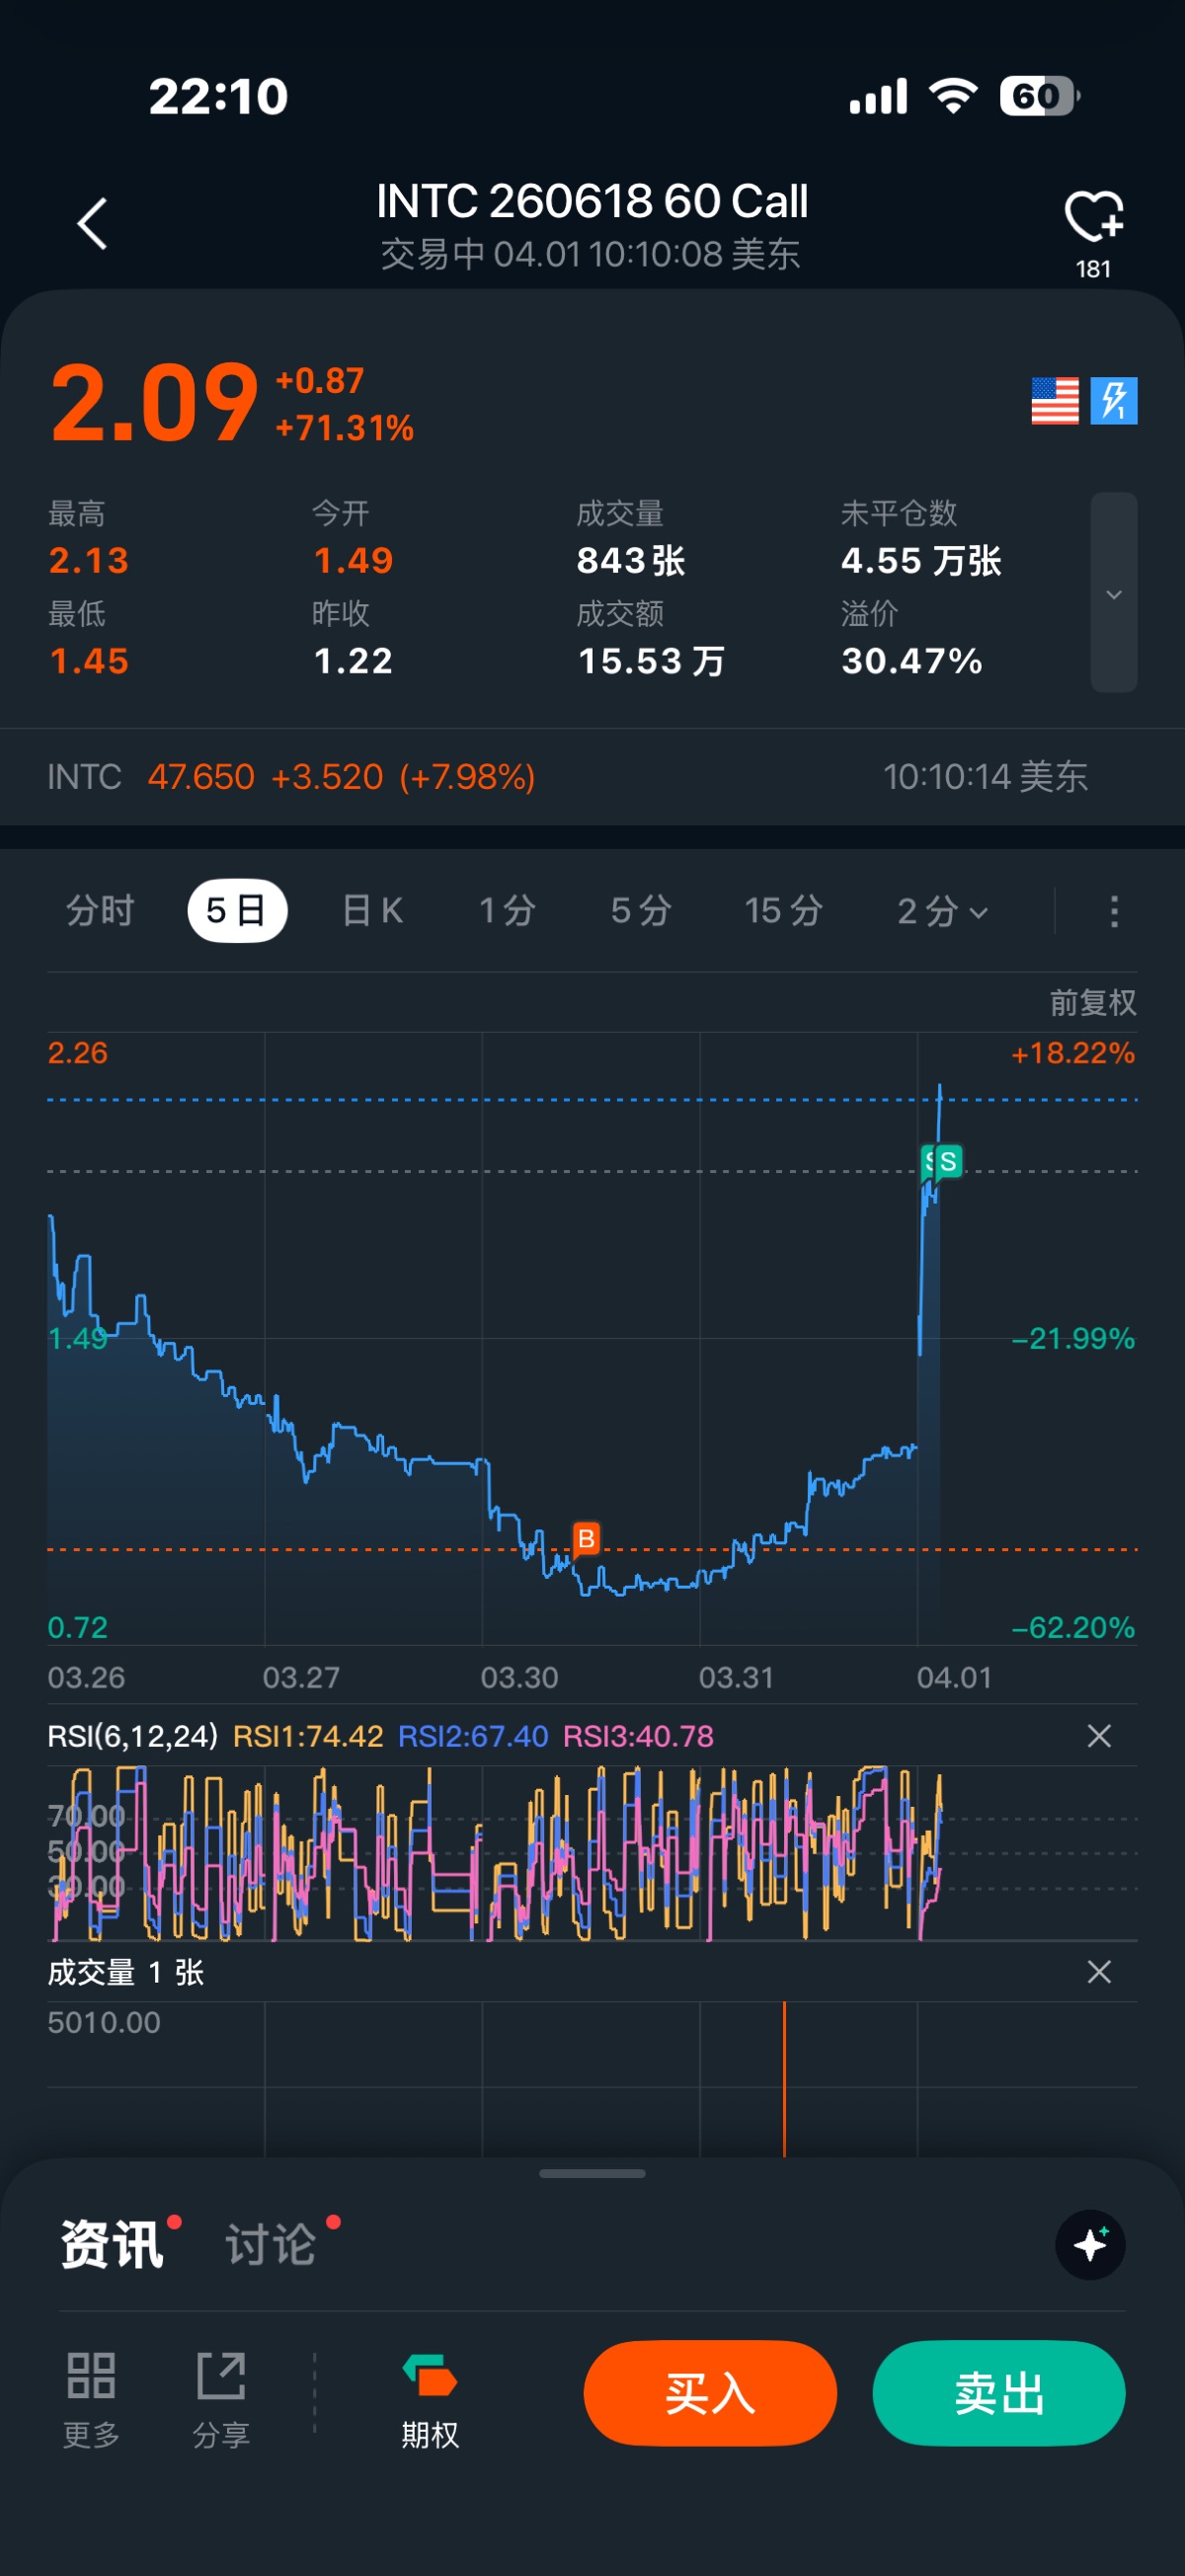Close the RSI indicator panel
Screen dimensions: 1185x2576
[x=1098, y=1735]
